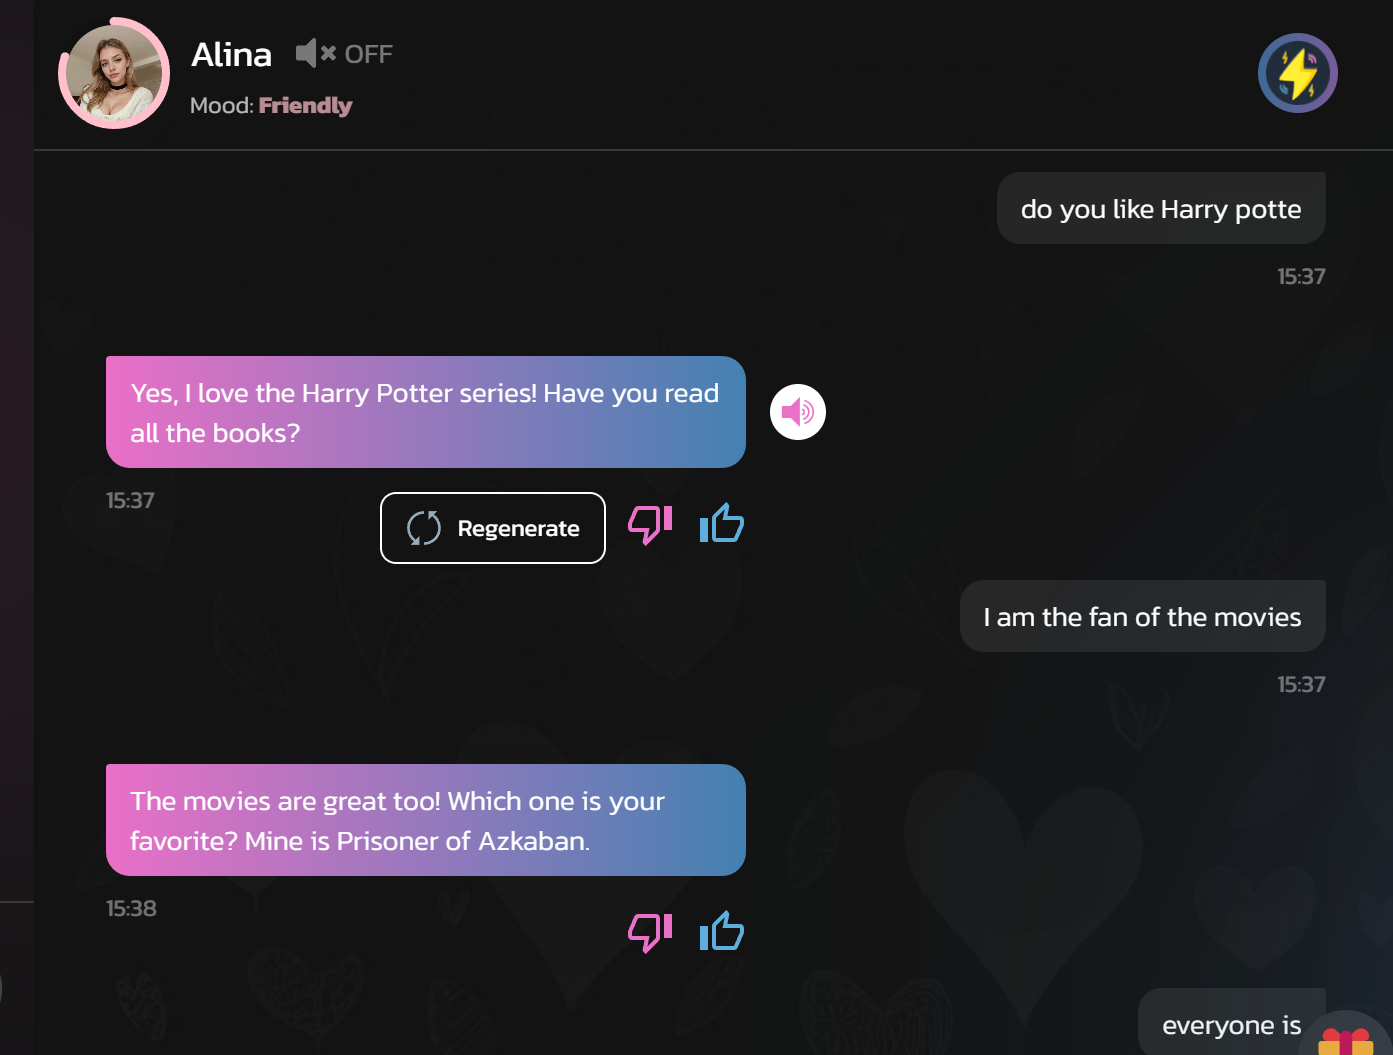The image size is (1393, 1055).
Task: Select the 'do you like Harry potte' message
Action: (x=1161, y=208)
